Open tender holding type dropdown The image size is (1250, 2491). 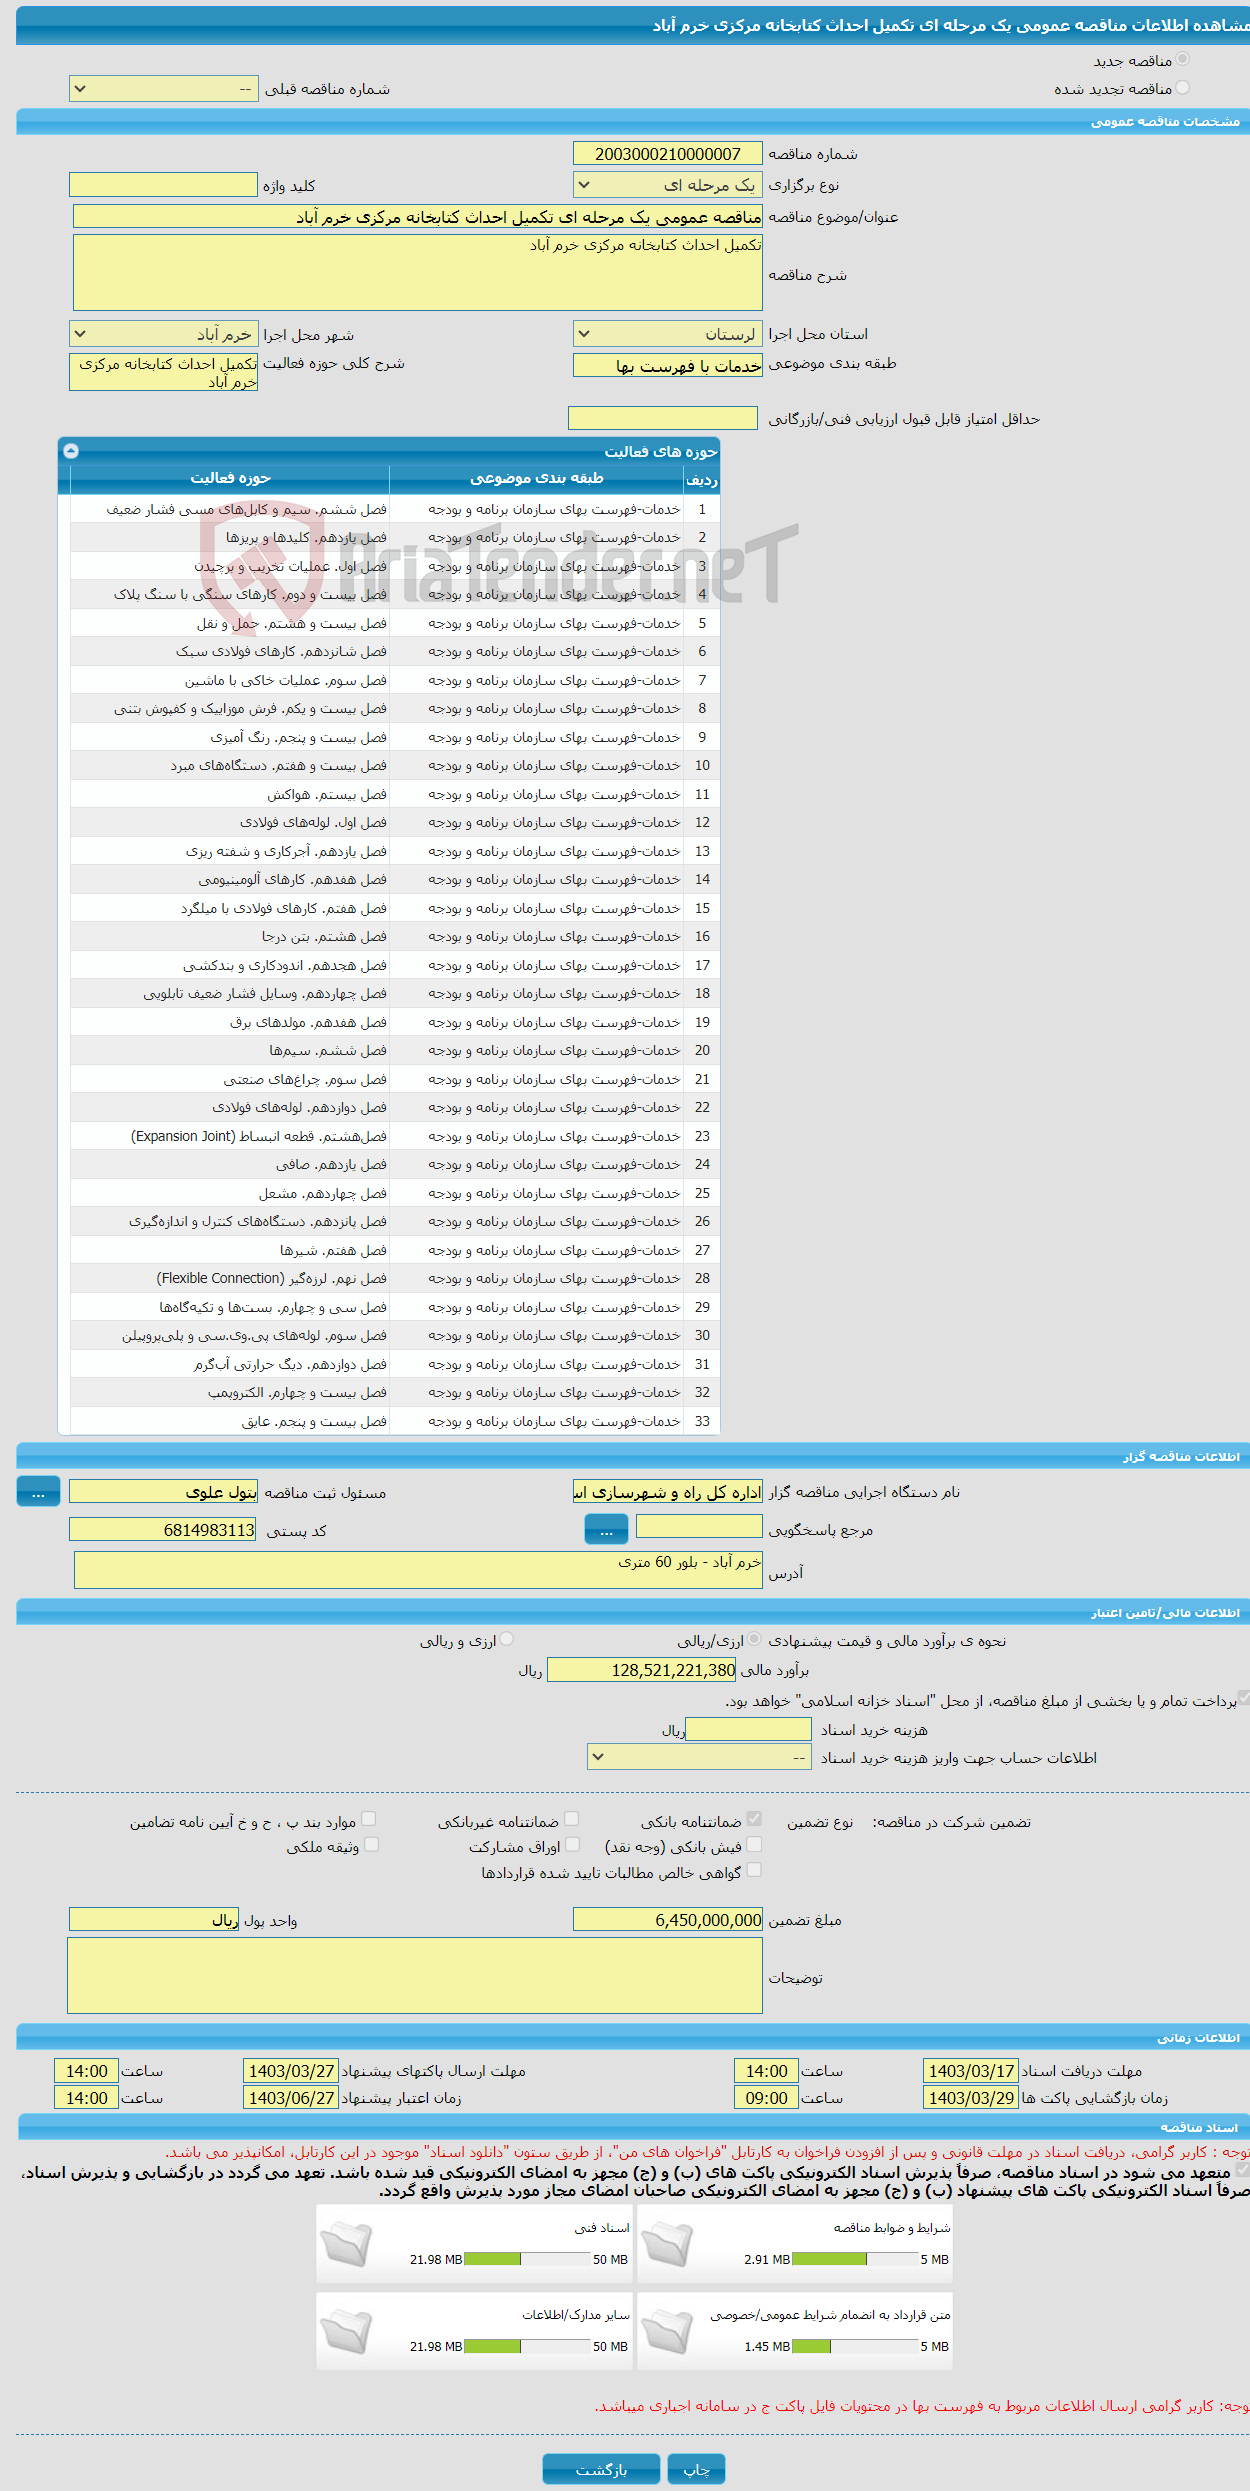(668, 185)
